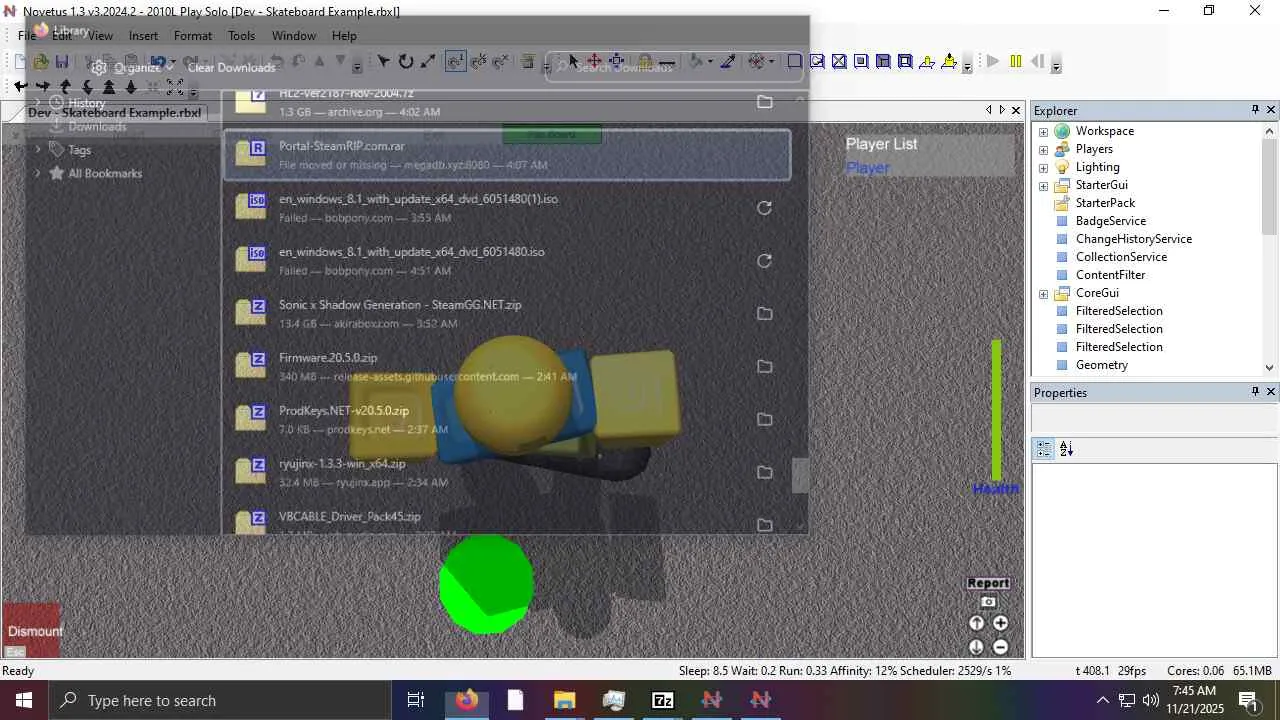Expand the History item in Library
Image resolution: width=1280 pixels, height=720 pixels.
[x=38, y=103]
